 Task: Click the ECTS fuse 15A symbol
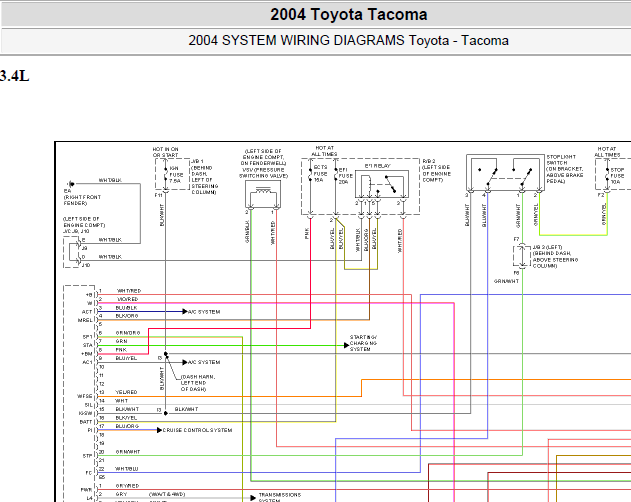coord(310,174)
